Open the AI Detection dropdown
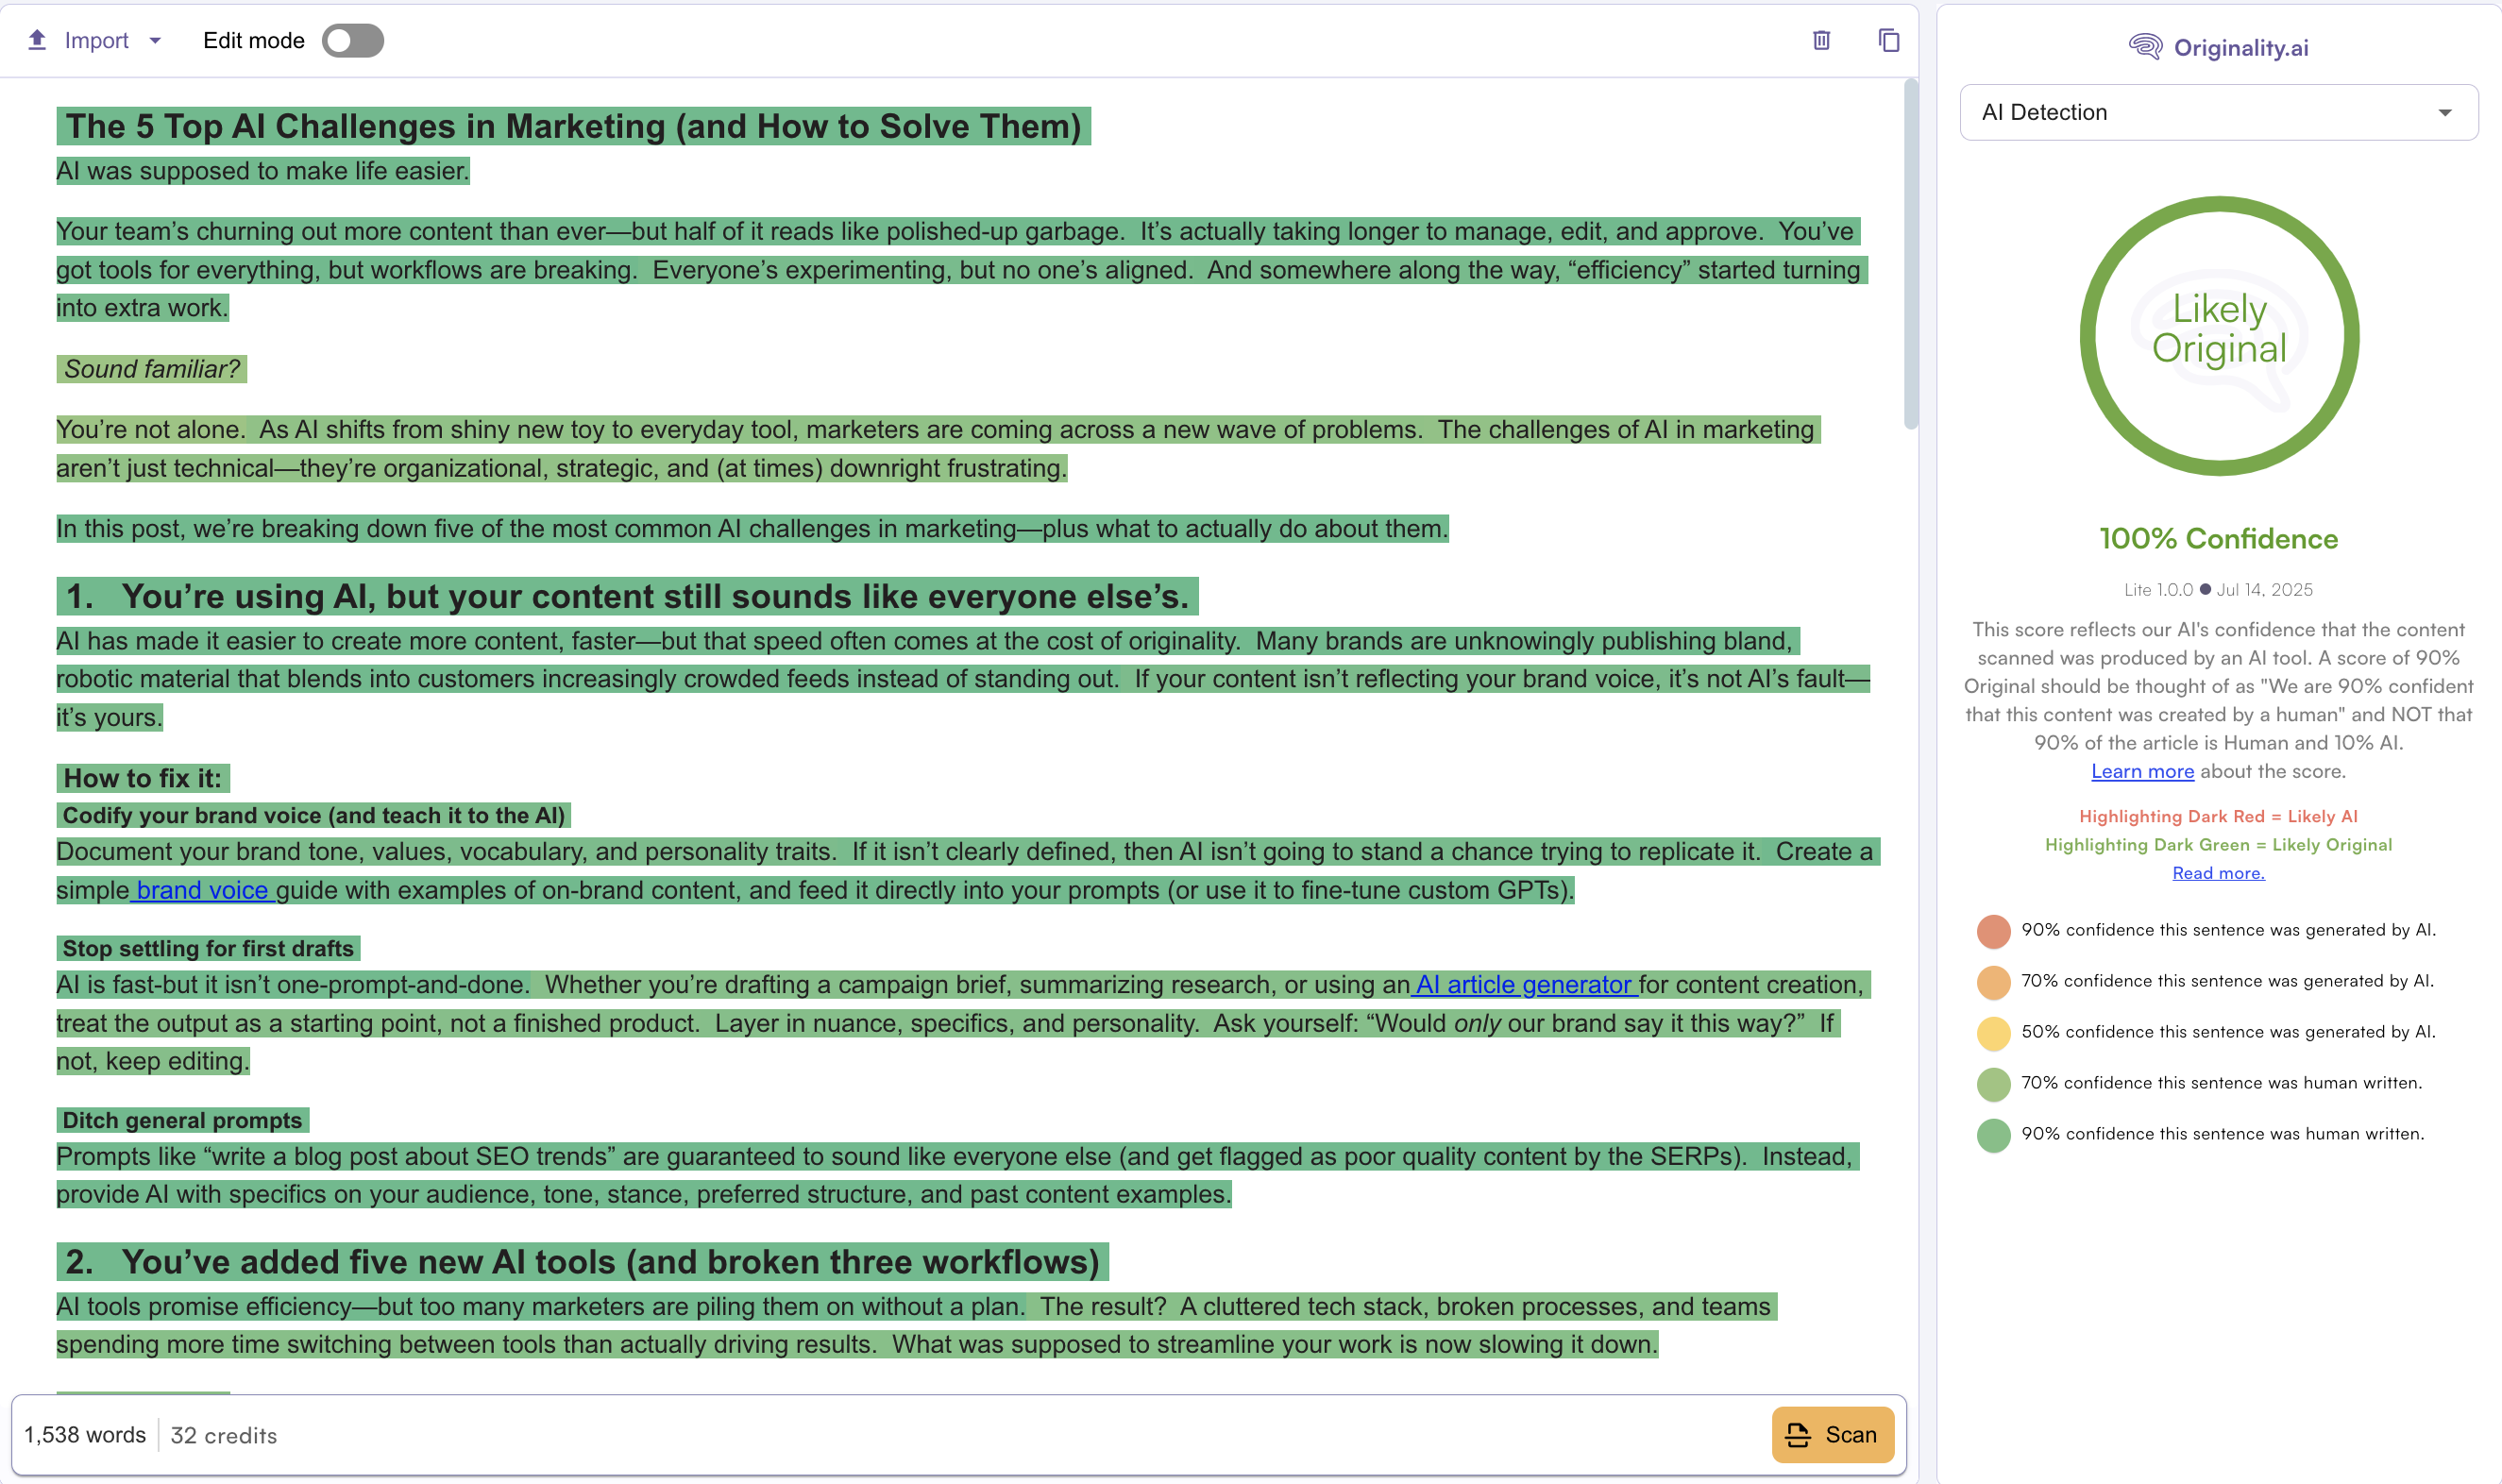The image size is (2502, 1484). (x=2218, y=112)
